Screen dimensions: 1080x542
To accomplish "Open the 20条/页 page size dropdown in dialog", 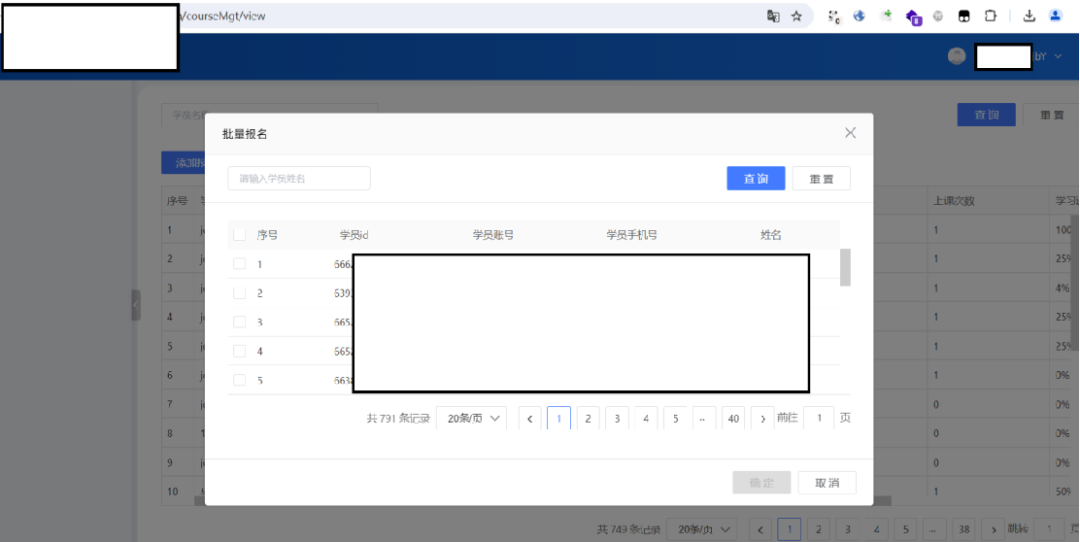I will click(472, 418).
